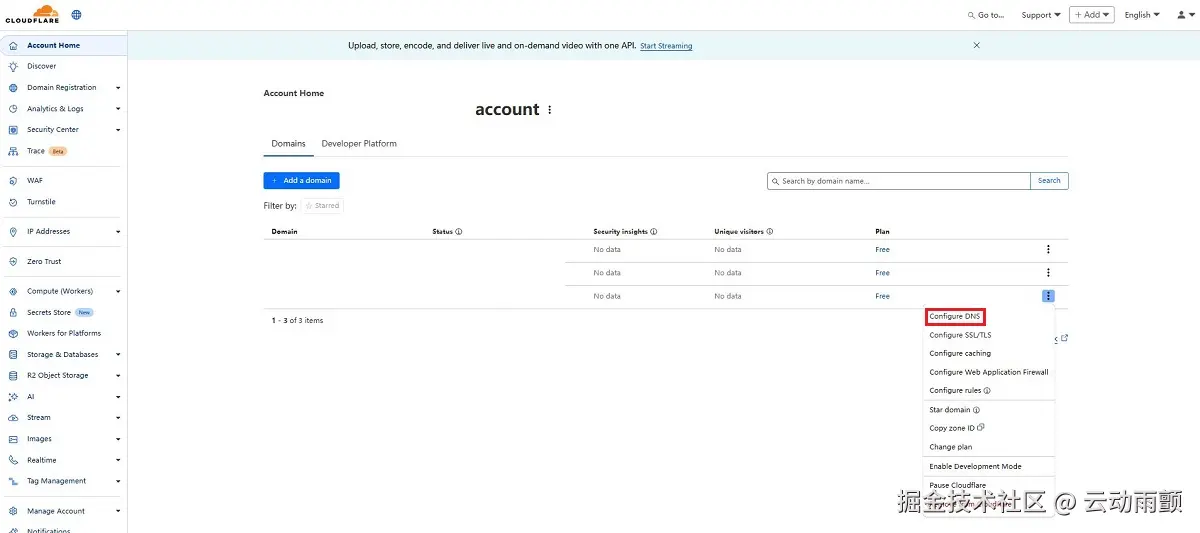1200x533 pixels.
Task: Click the Images sidebar icon
Action: pyautogui.click(x=13, y=438)
